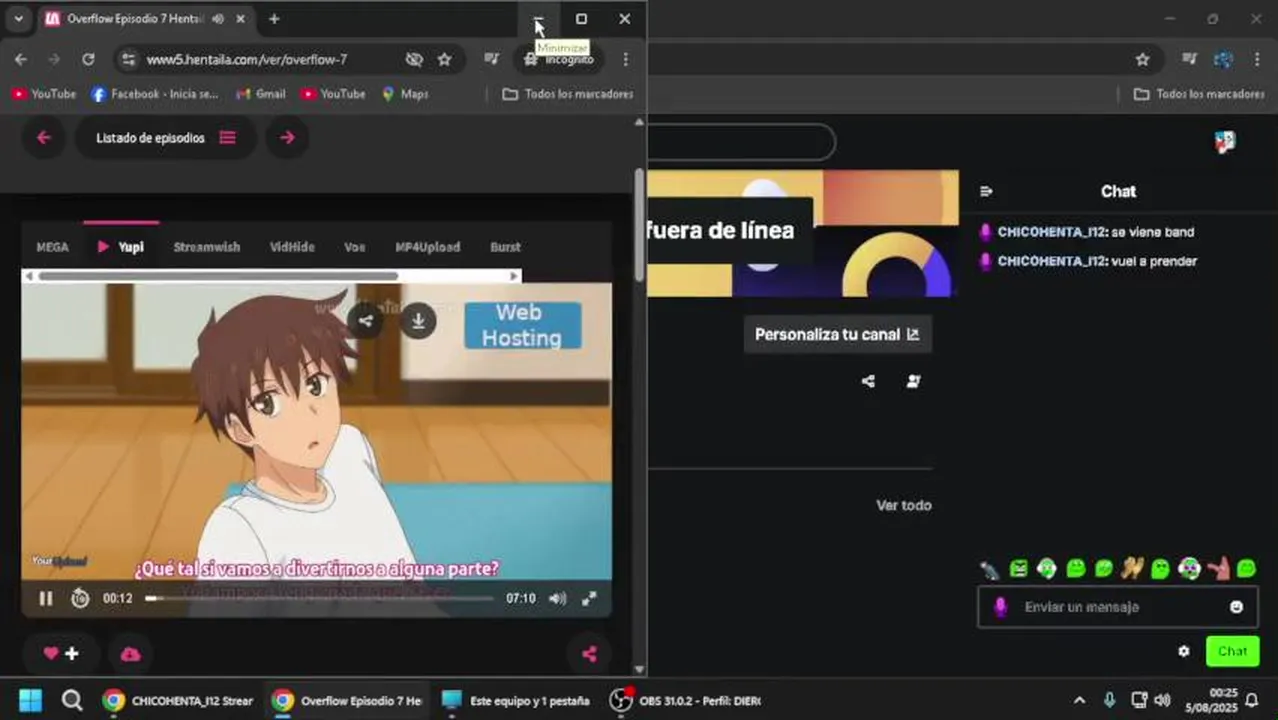Screen dimensions: 1278x720
Task: Mute the tab via the tab's speaker icon
Action: (217, 19)
